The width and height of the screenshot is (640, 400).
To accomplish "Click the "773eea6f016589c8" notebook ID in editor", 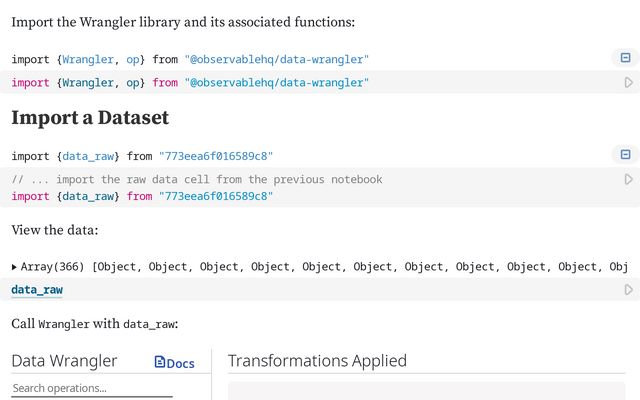I will point(215,197).
